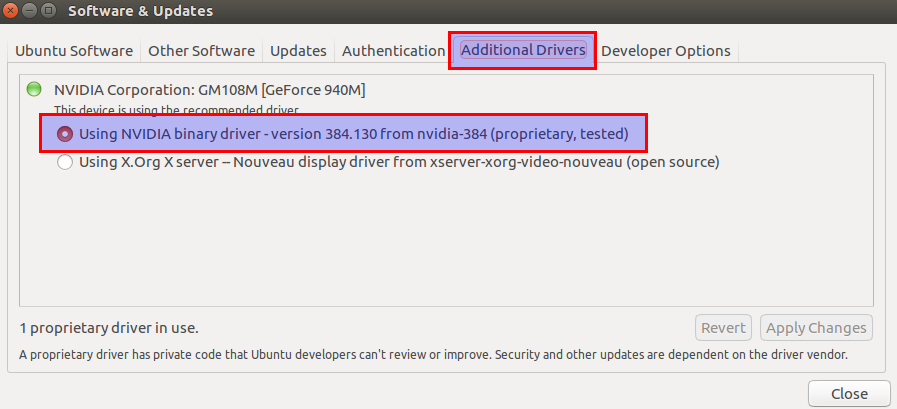The height and width of the screenshot is (409, 897).
Task: Open the Developer Options tab
Action: tap(666, 51)
